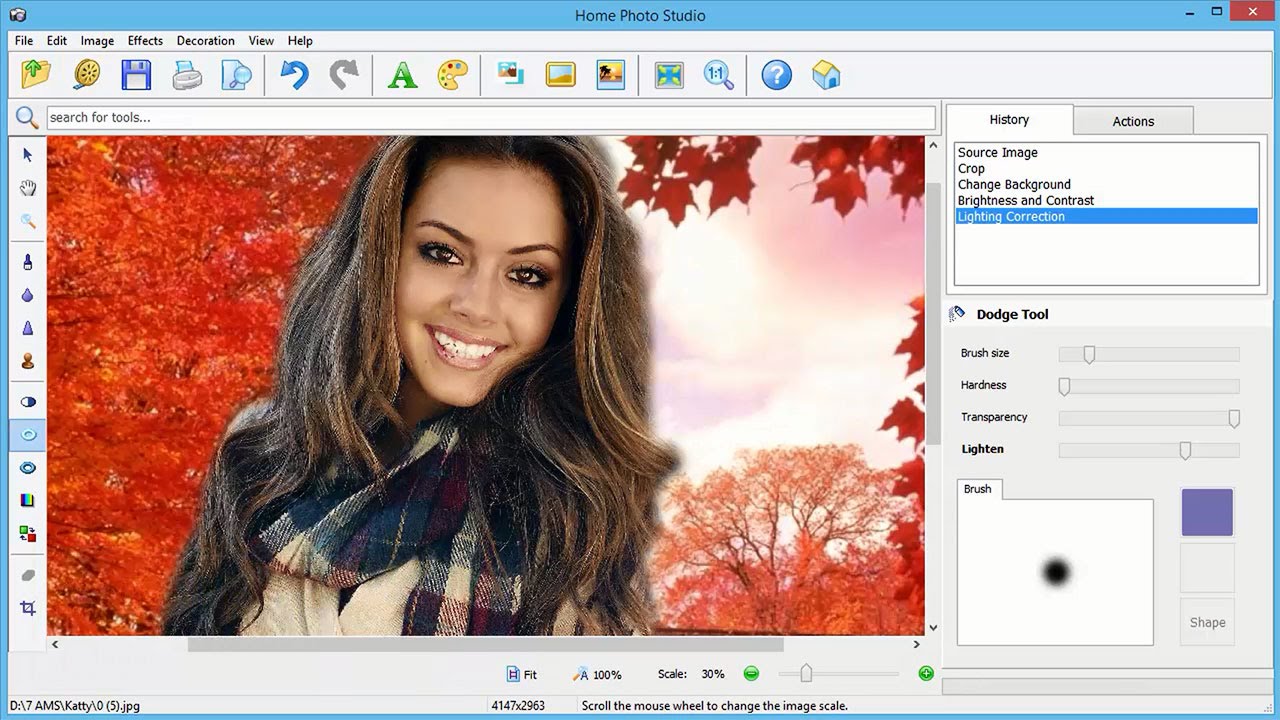This screenshot has height=720, width=1280.
Task: Click the yellow picture frame icon
Action: pyautogui.click(x=560, y=75)
